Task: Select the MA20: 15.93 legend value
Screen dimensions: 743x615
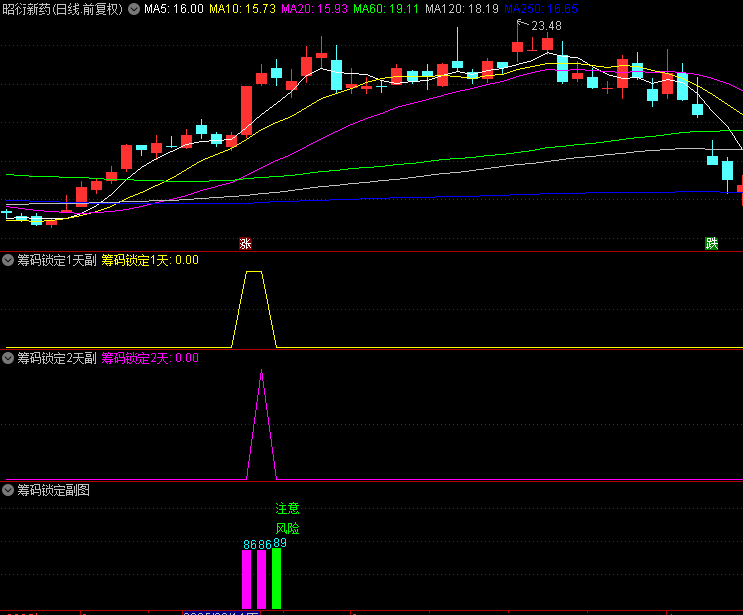Action: pos(314,9)
